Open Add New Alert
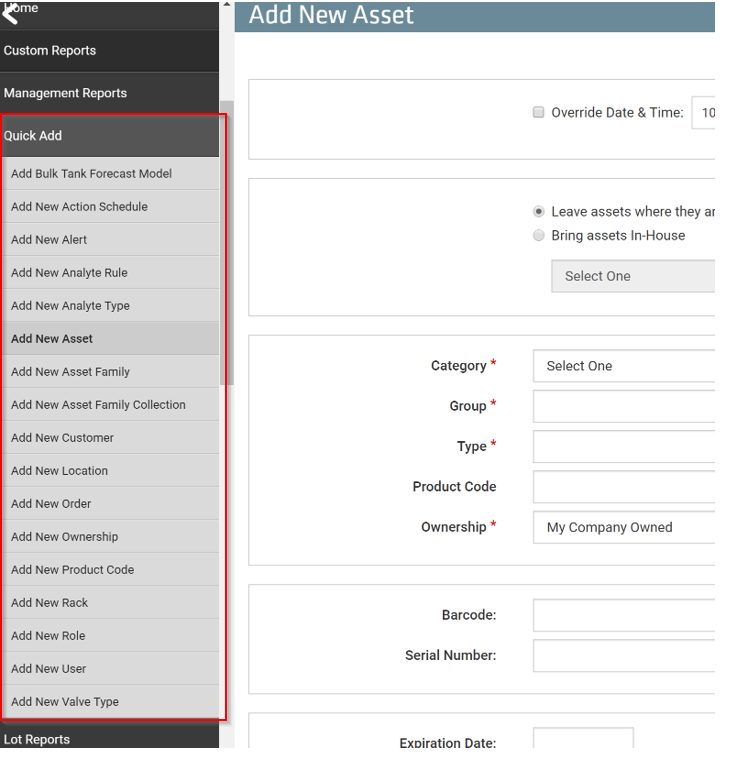749x757 pixels. click(x=111, y=239)
